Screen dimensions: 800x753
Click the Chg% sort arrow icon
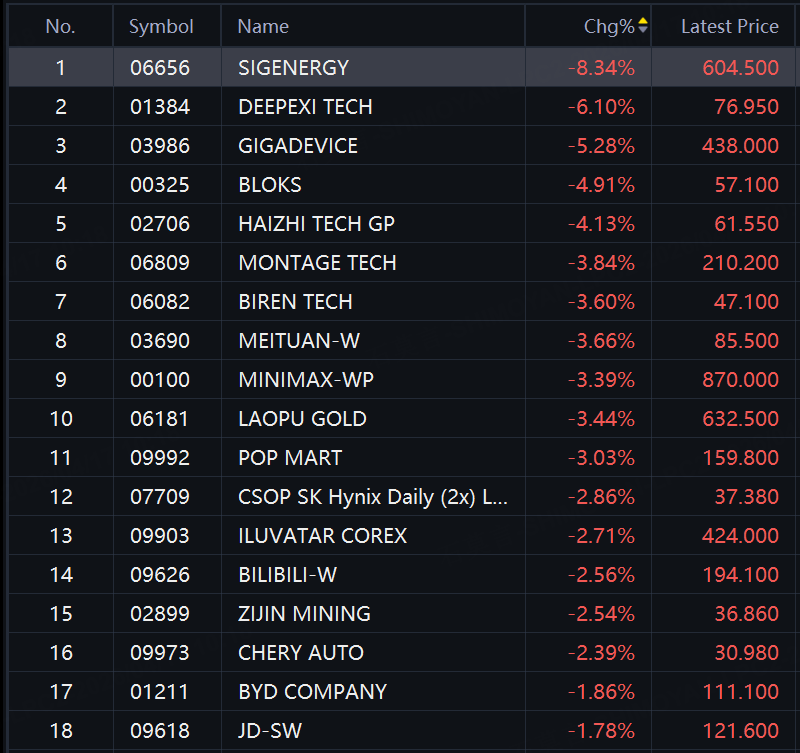642,26
